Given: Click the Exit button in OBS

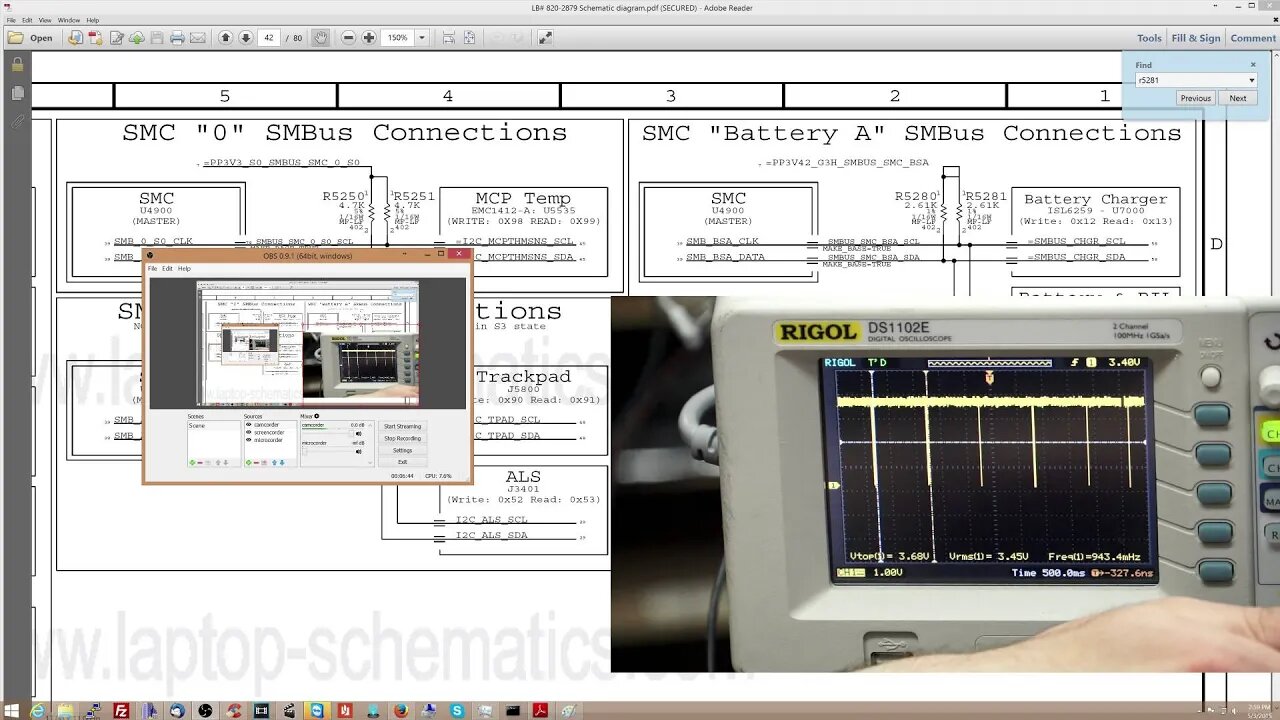Looking at the screenshot, I should click(x=403, y=462).
